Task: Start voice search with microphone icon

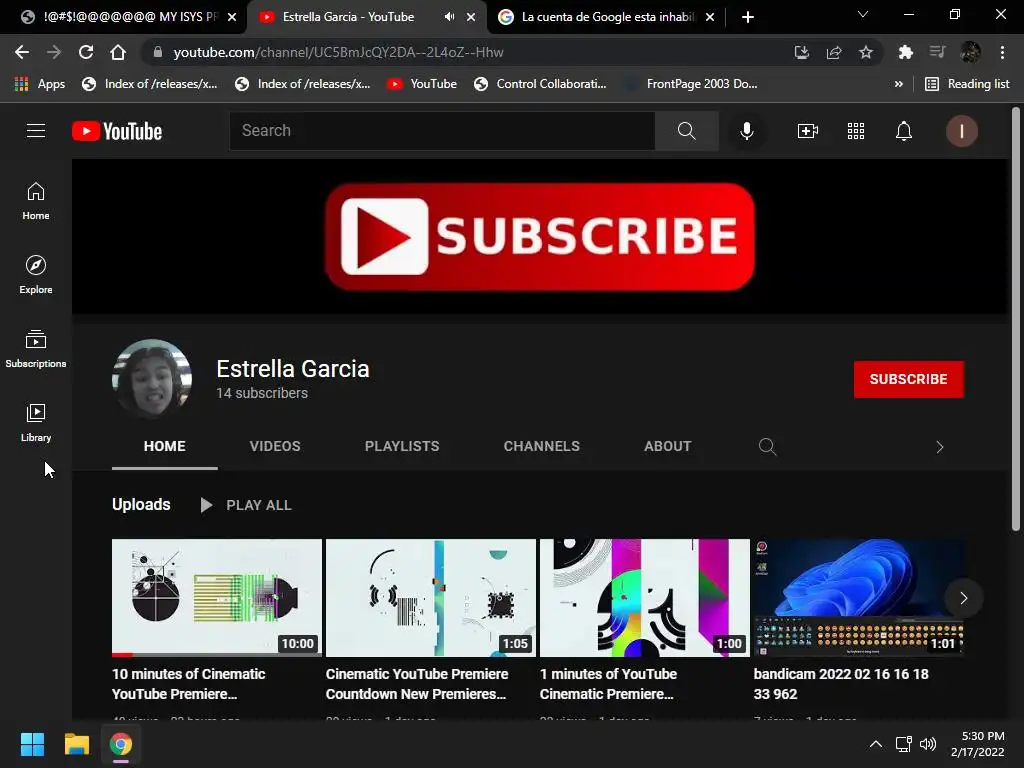Action: 746,131
